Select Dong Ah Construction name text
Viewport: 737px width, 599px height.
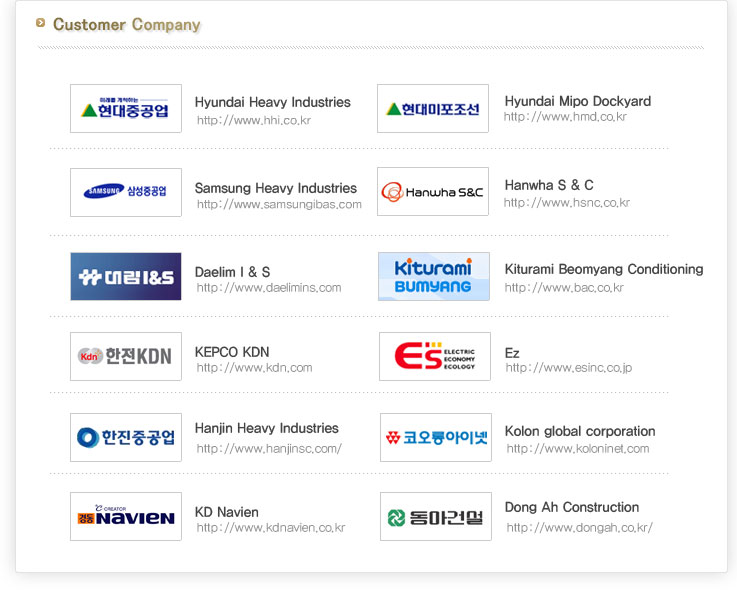point(572,507)
